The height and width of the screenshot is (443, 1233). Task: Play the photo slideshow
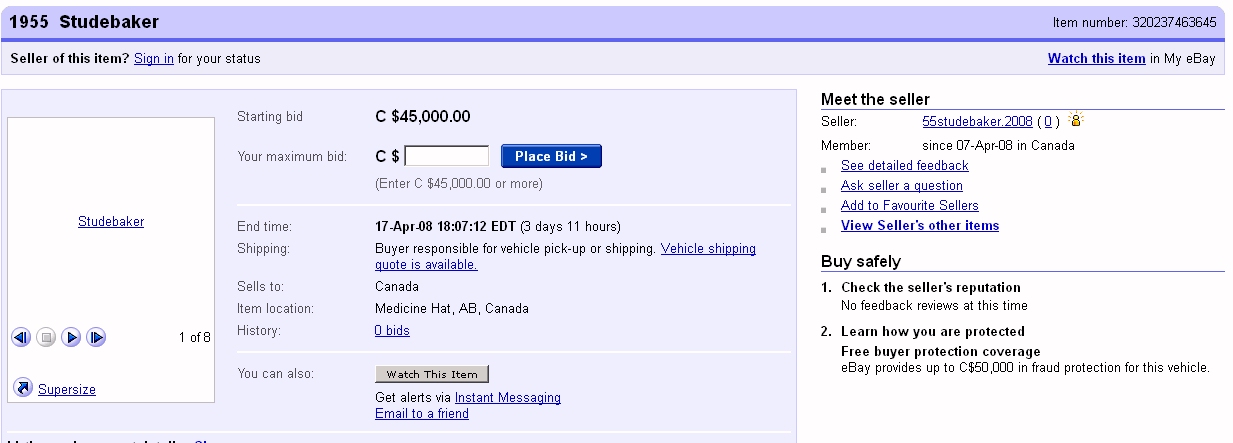point(71,338)
